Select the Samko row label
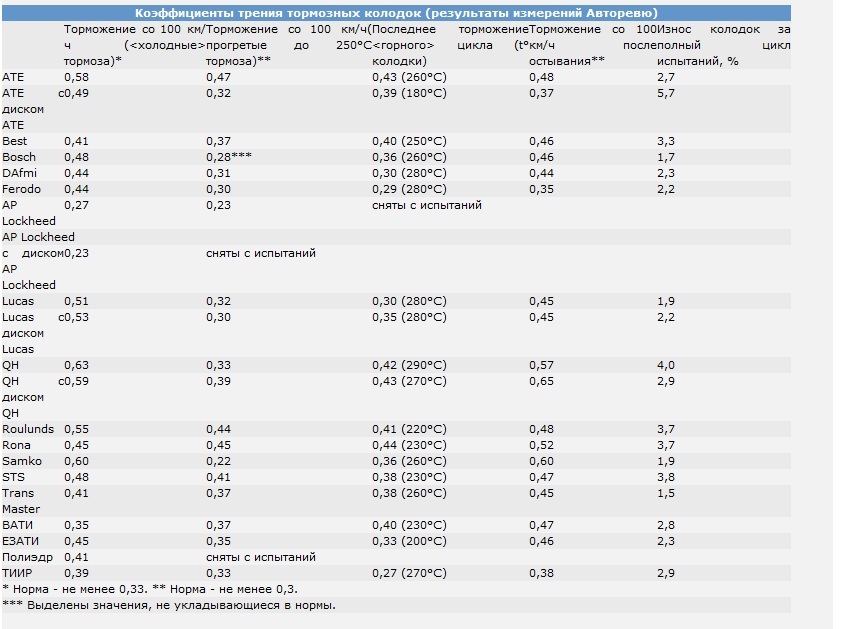843x629 pixels. tap(22, 461)
